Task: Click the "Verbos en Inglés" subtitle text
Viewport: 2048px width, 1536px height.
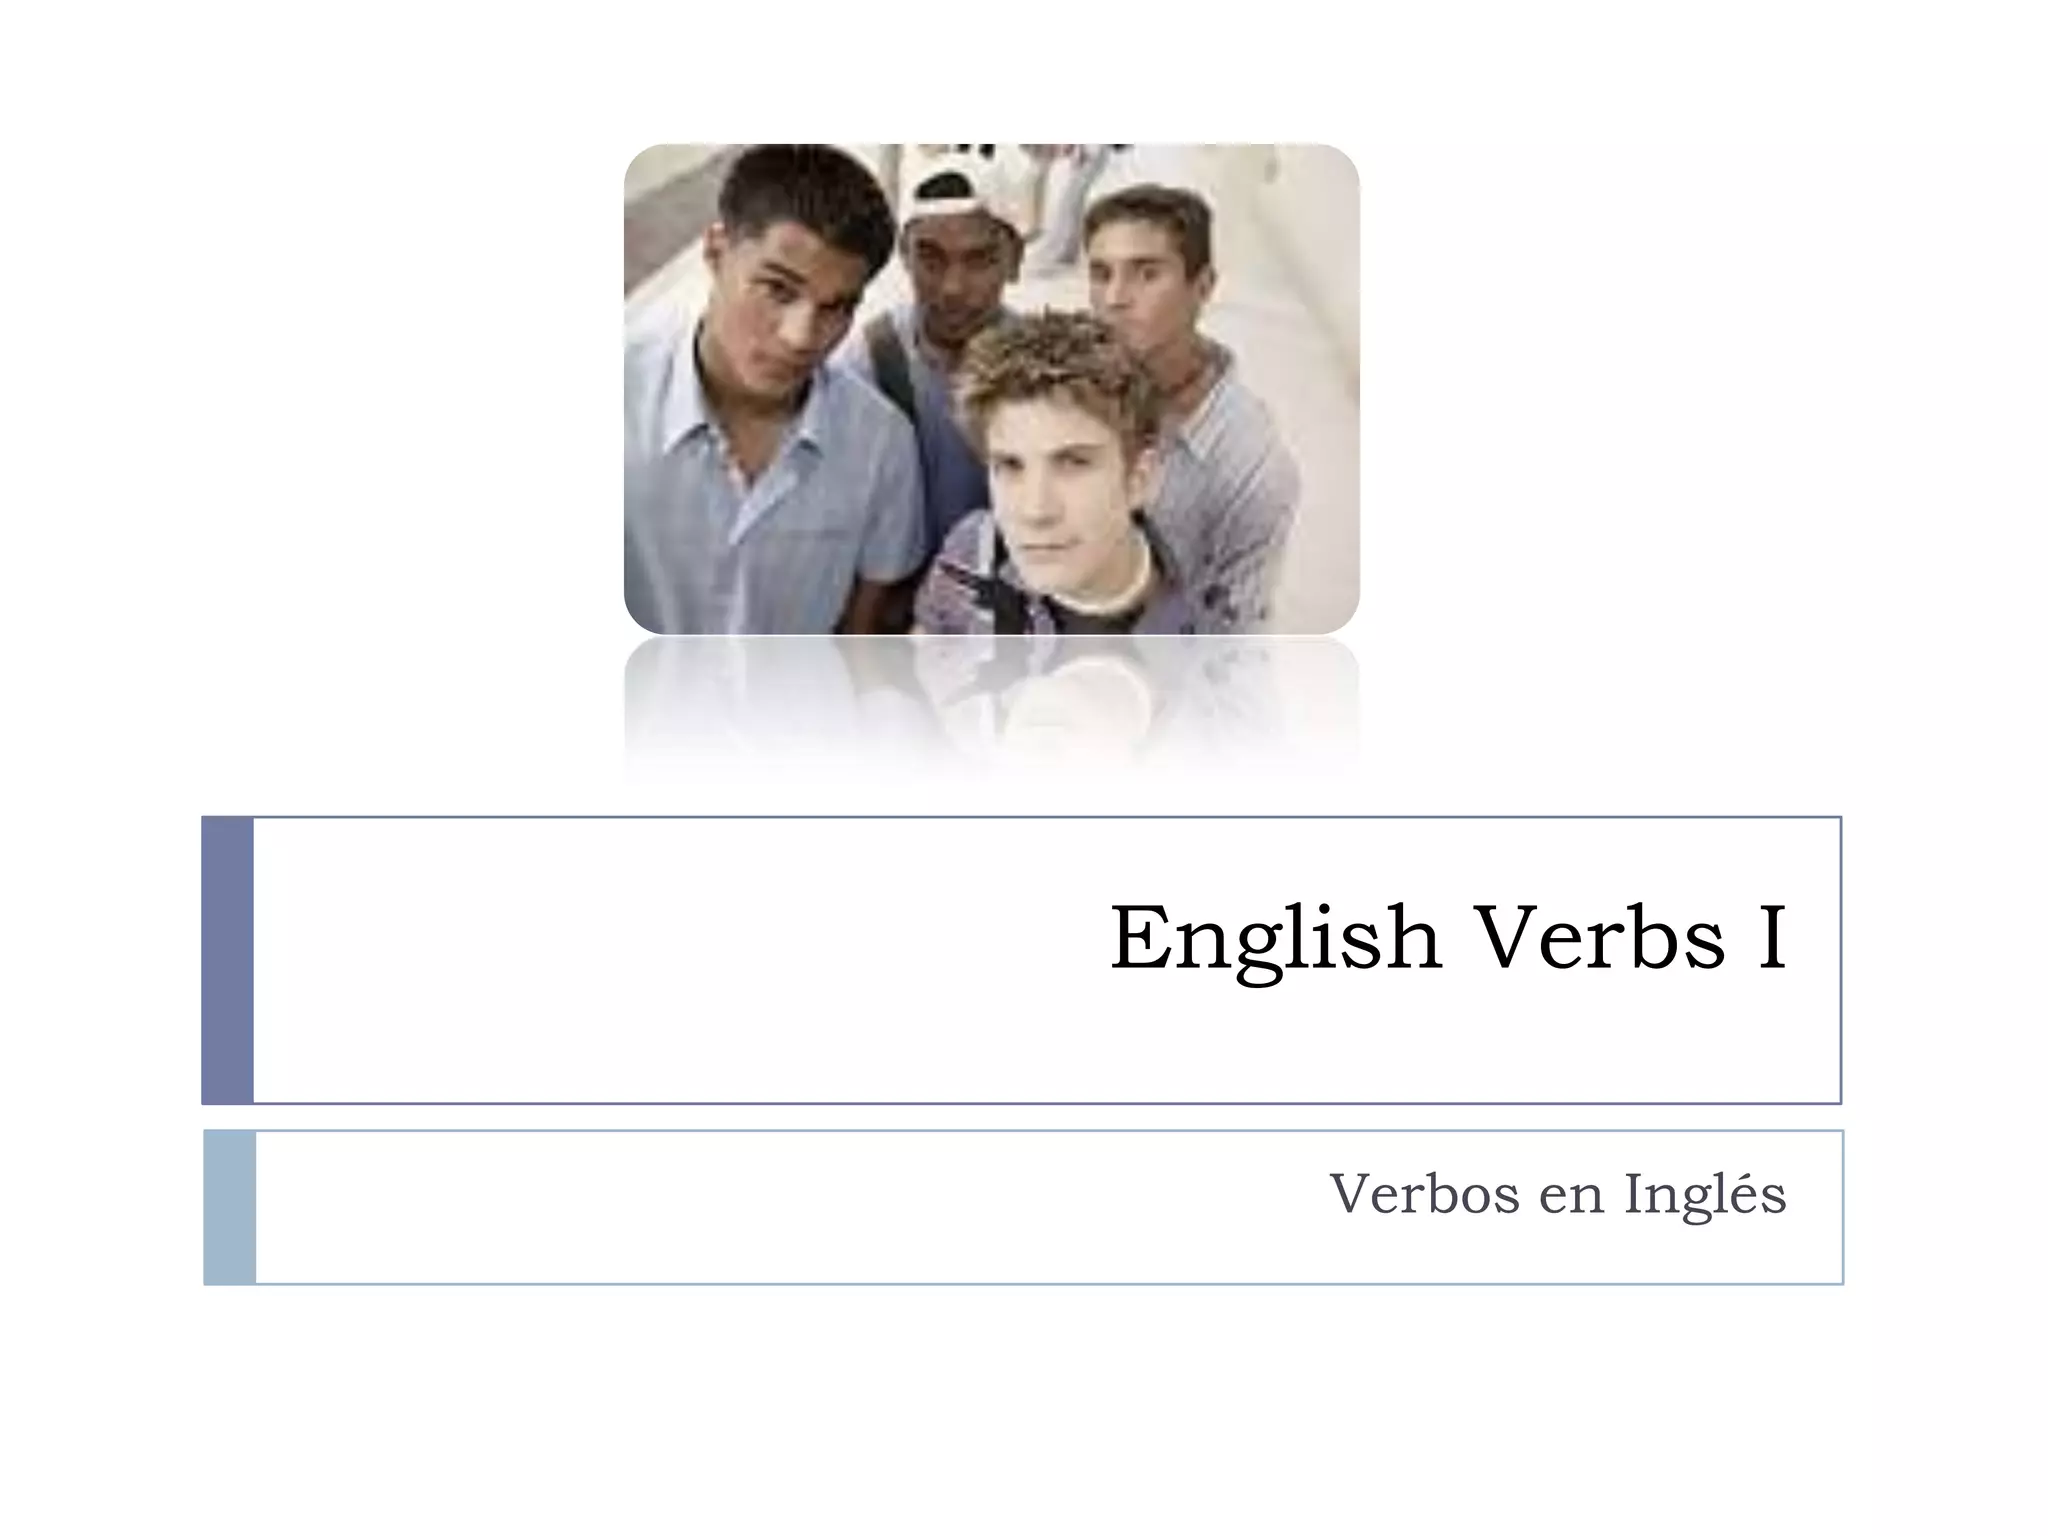Action: pos(1557,1194)
